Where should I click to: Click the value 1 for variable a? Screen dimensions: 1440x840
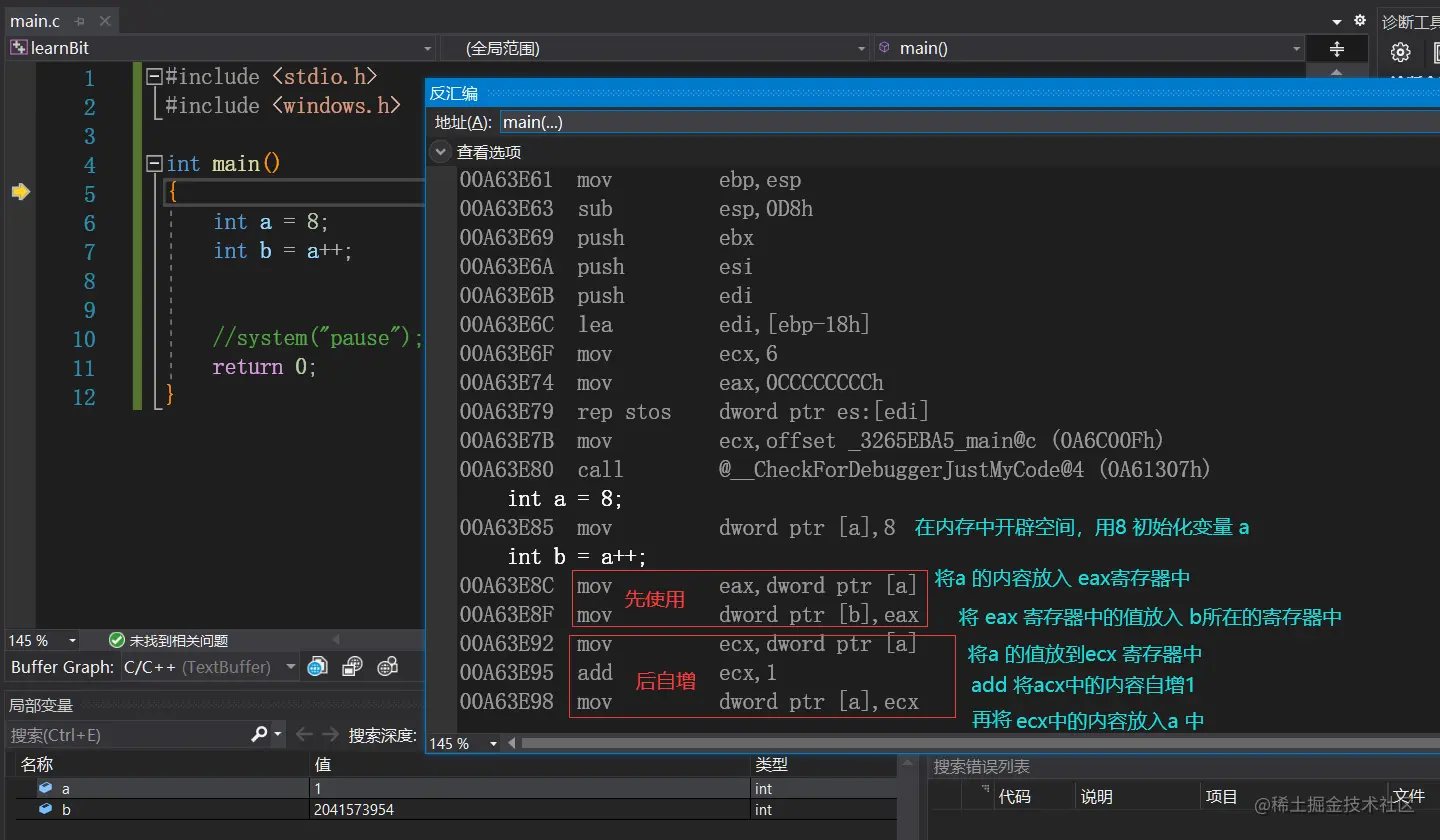tap(318, 789)
